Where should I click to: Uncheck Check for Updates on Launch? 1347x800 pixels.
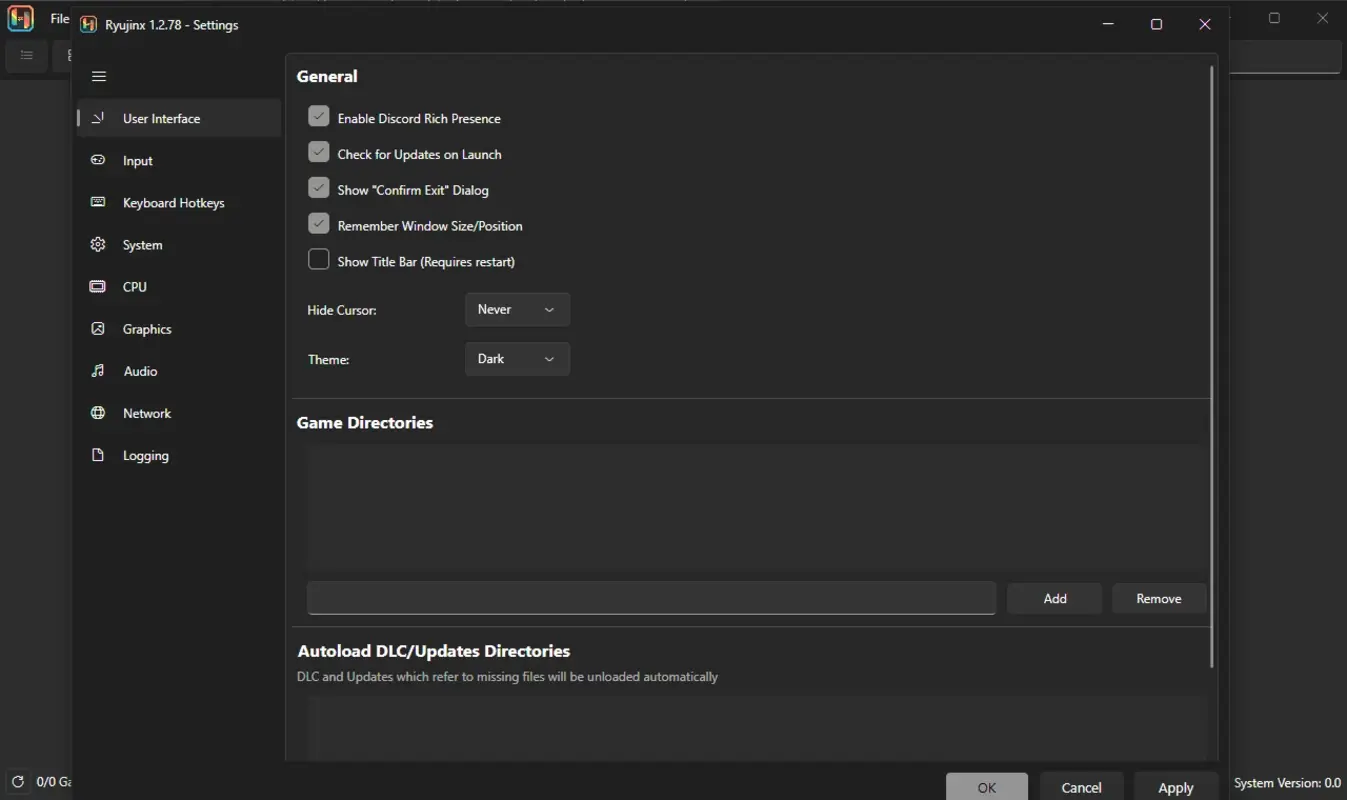click(318, 152)
